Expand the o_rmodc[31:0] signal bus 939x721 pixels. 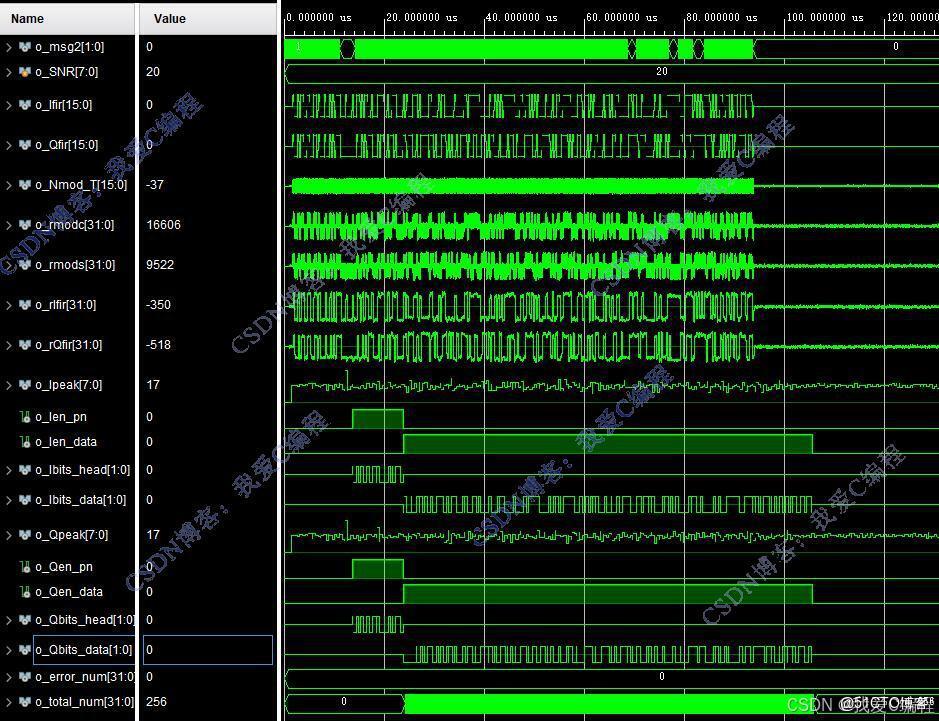point(8,225)
